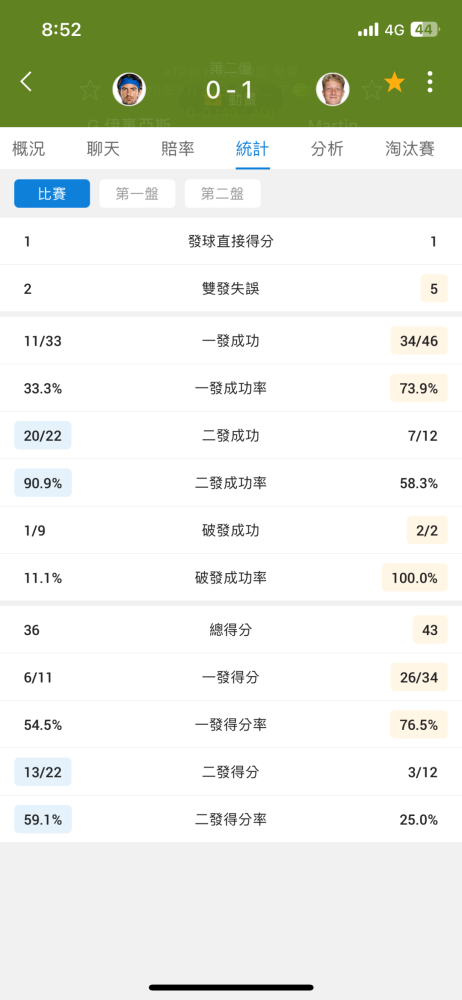
Task: Switch to the 概況 tab
Action: [29, 149]
